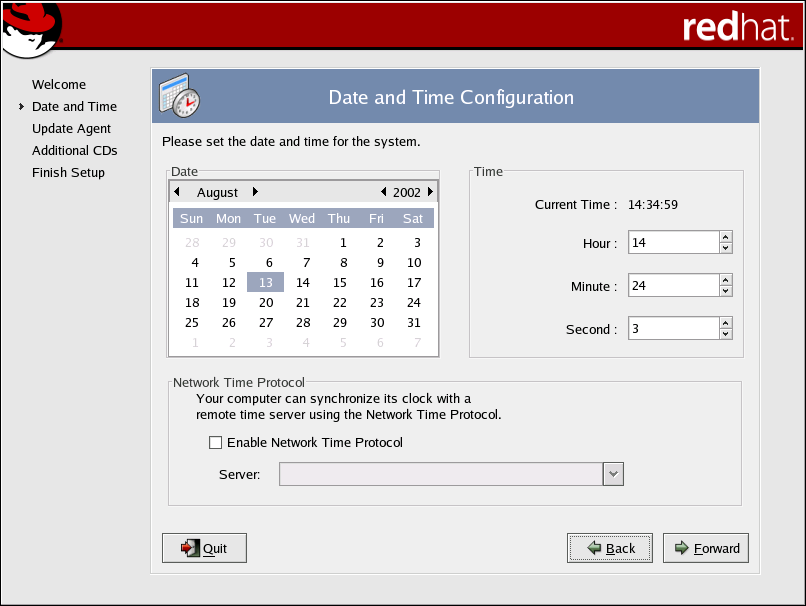Increase the Second value with up arrow

tap(726, 323)
